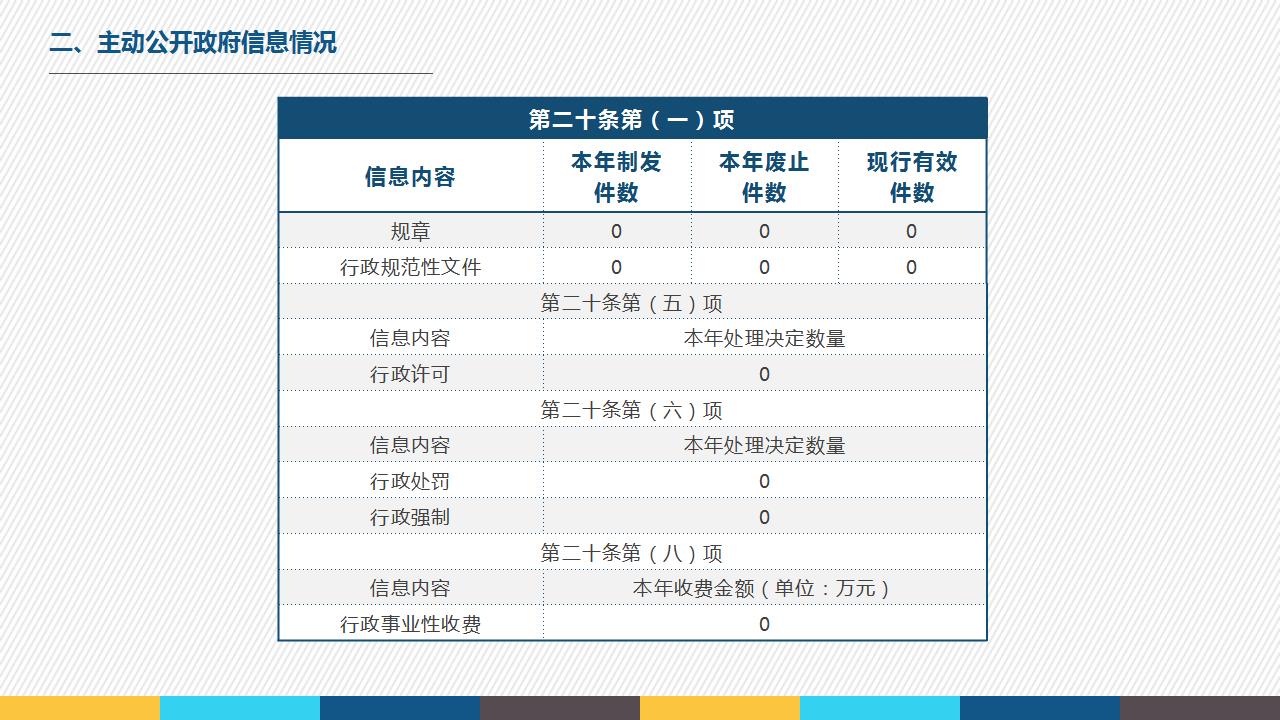Image resolution: width=1280 pixels, height=720 pixels.
Task: Click 规章 row's 本年制发件数 value 0
Action: point(616,231)
